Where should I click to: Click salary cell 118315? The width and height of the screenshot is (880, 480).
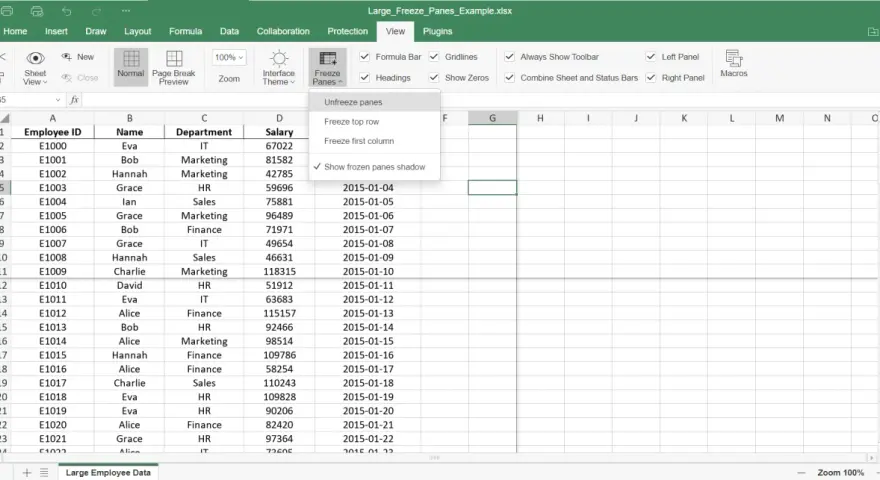click(279, 271)
